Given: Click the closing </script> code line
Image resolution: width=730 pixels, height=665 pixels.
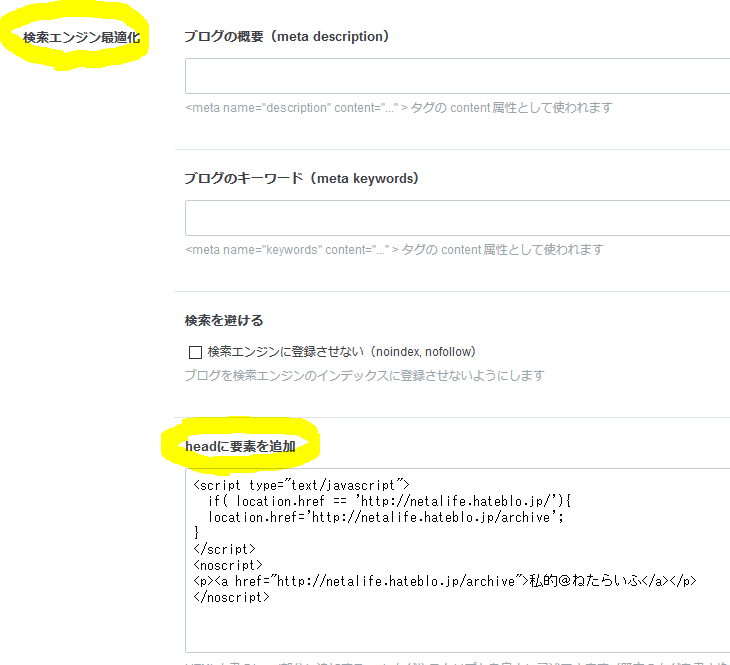Looking at the screenshot, I should [224, 549].
